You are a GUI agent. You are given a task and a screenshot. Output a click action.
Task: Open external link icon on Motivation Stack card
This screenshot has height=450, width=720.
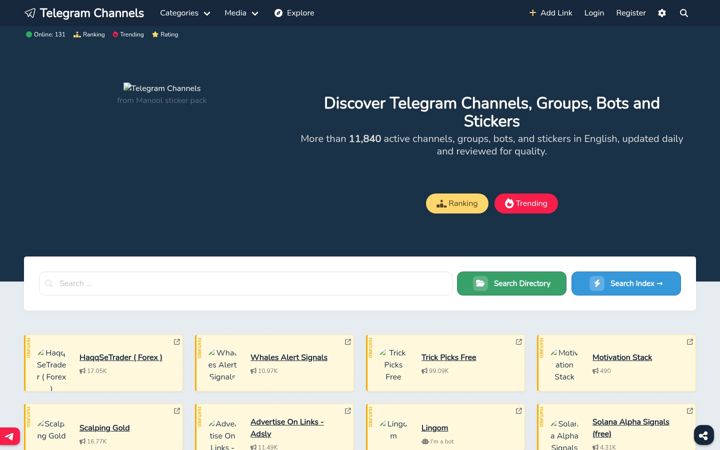click(x=690, y=342)
